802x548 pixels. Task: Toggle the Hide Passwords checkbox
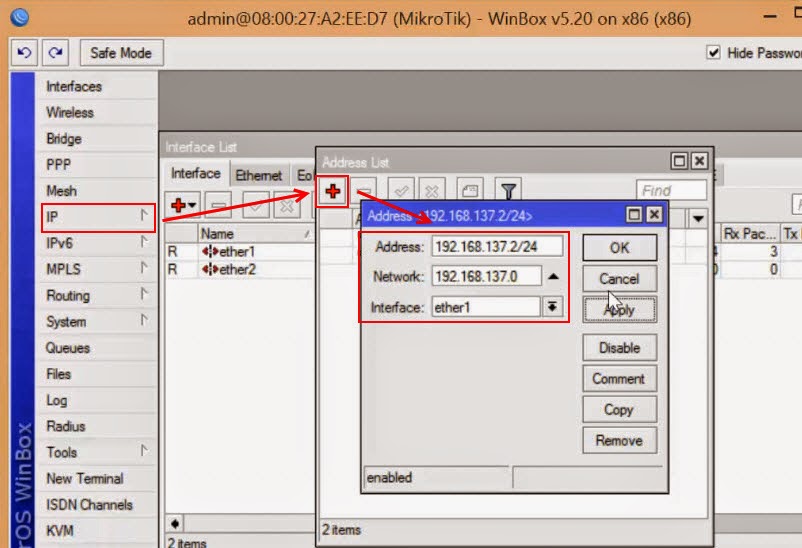click(714, 52)
